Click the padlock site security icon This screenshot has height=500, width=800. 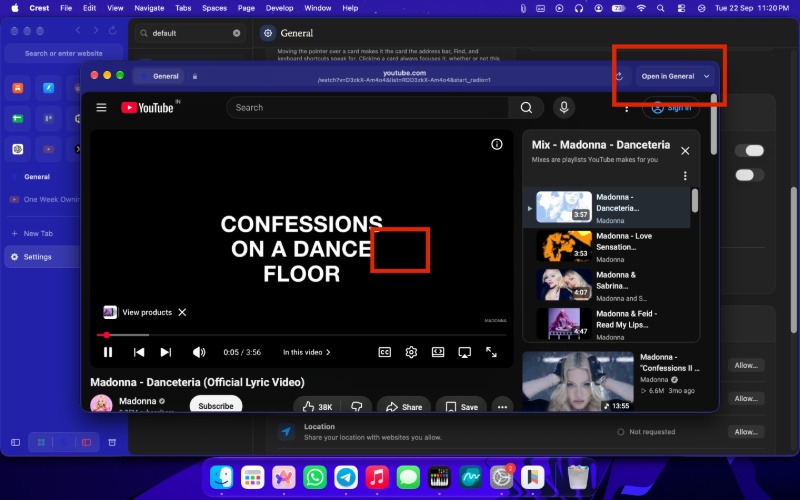pos(195,76)
